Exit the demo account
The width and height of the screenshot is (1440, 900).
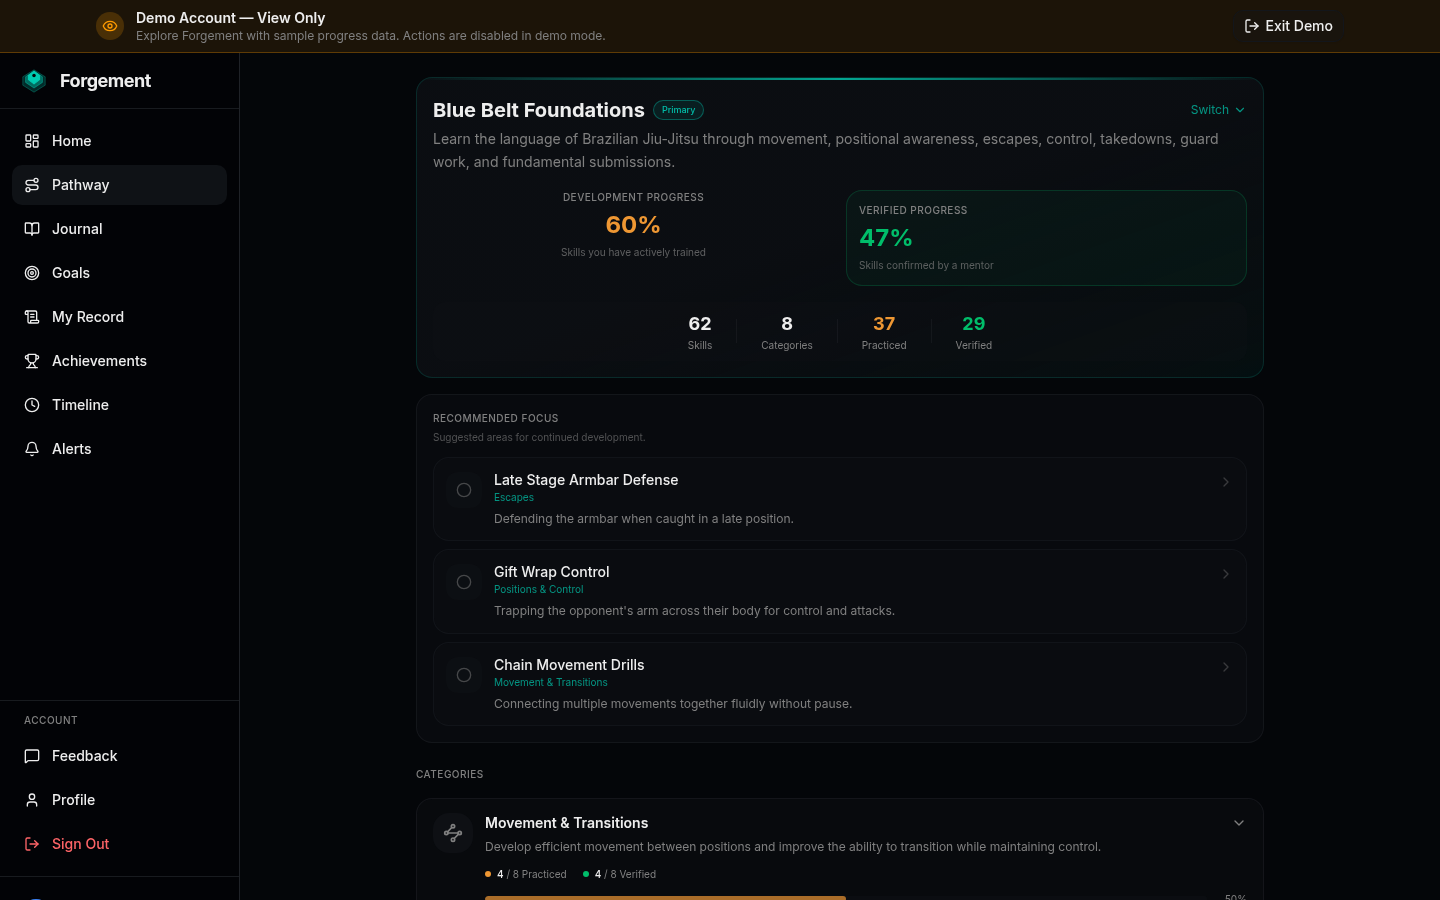point(1288,26)
